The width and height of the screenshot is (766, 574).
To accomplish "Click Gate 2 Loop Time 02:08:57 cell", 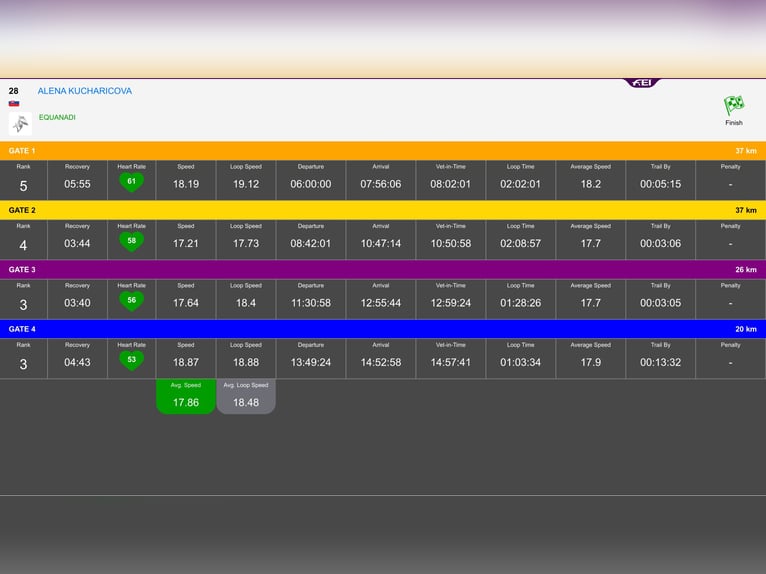I will click(x=520, y=239).
